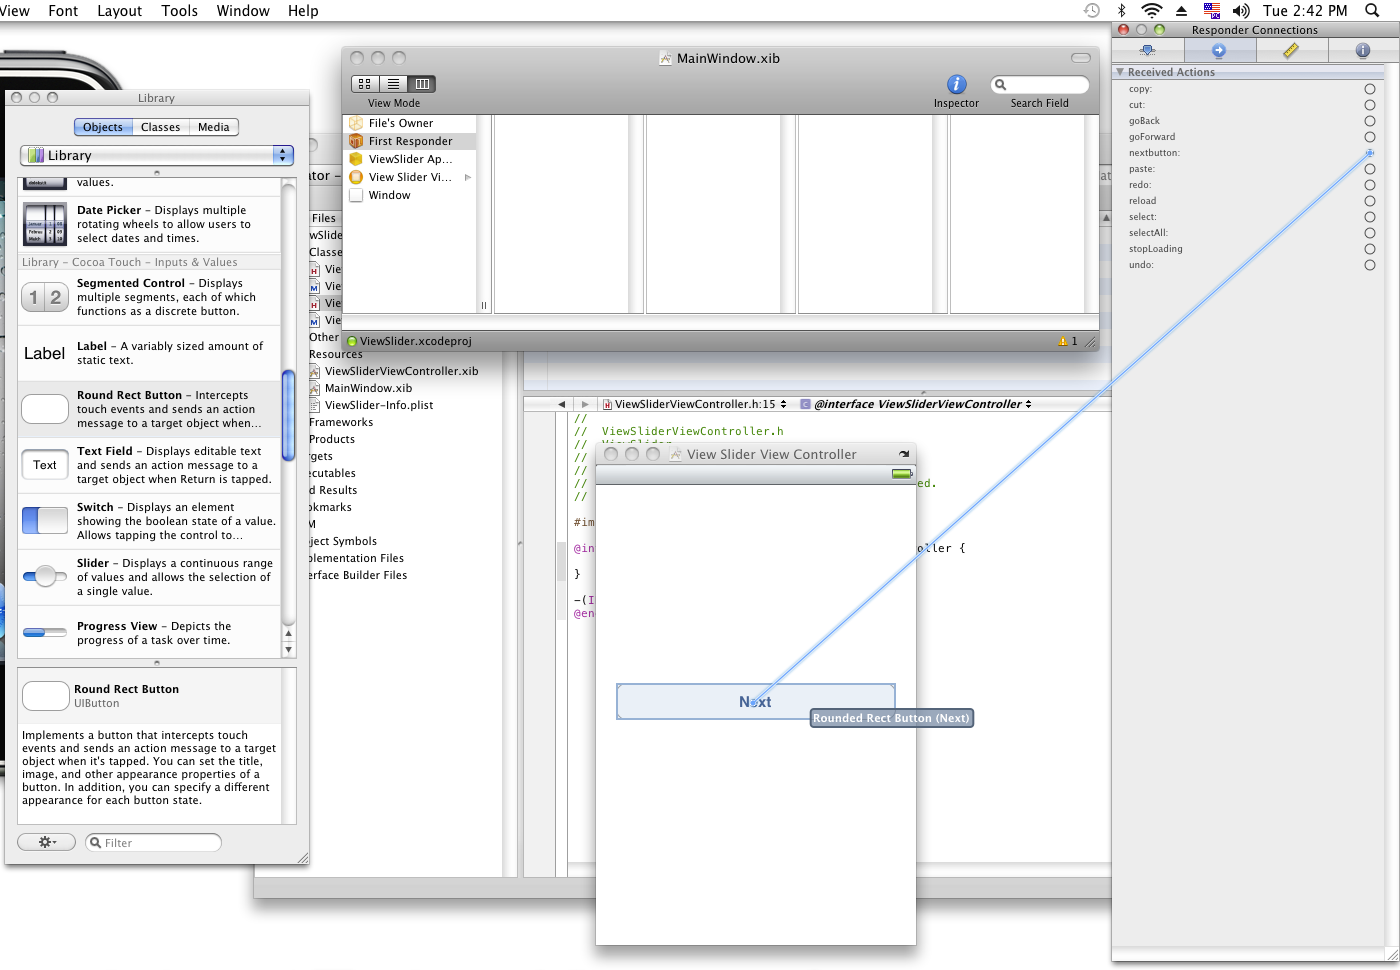Image resolution: width=1400 pixels, height=970 pixels.
Task: Switch to Objects tab in Library
Action: 103,127
